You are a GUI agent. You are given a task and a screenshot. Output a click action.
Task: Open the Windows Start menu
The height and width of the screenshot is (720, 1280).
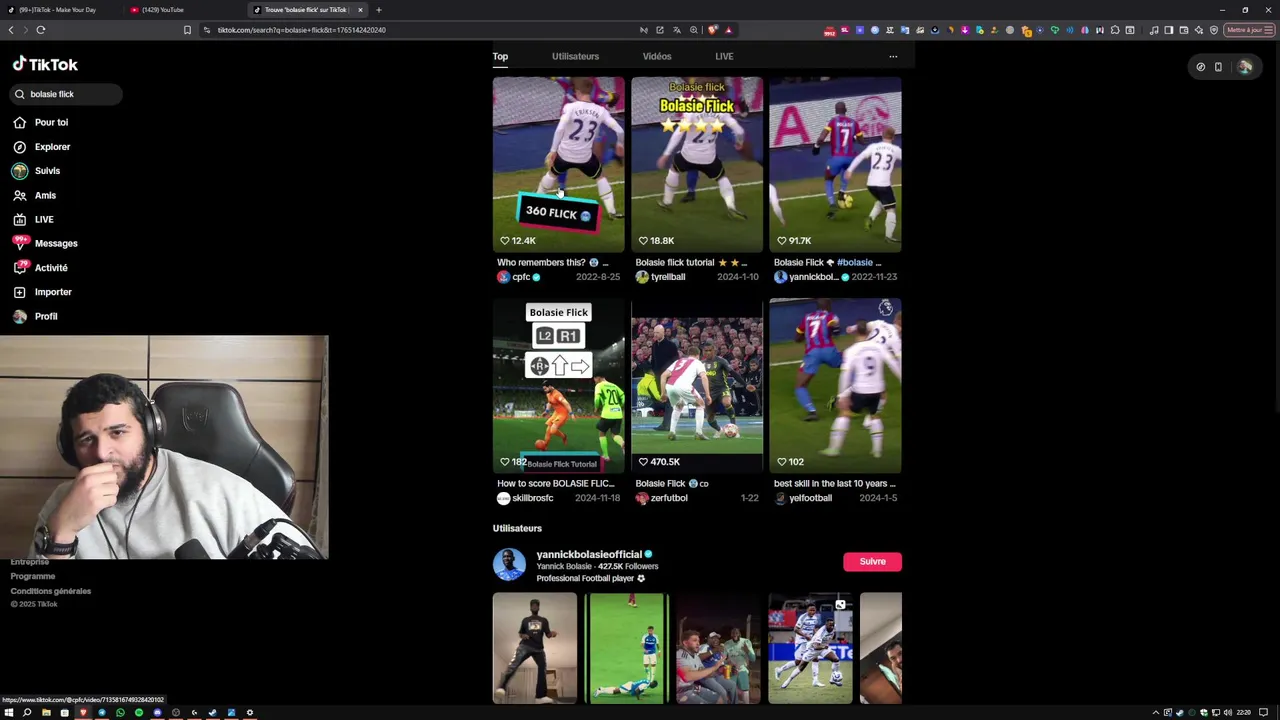pos(9,713)
